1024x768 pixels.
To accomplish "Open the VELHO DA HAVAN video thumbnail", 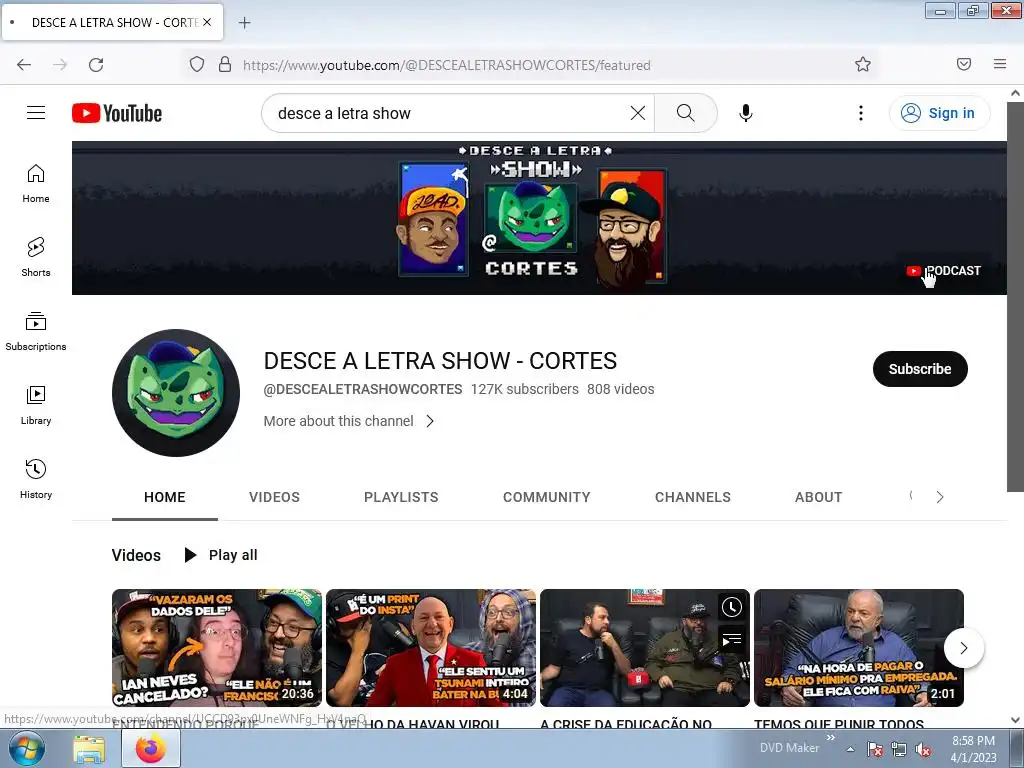I will [x=431, y=648].
